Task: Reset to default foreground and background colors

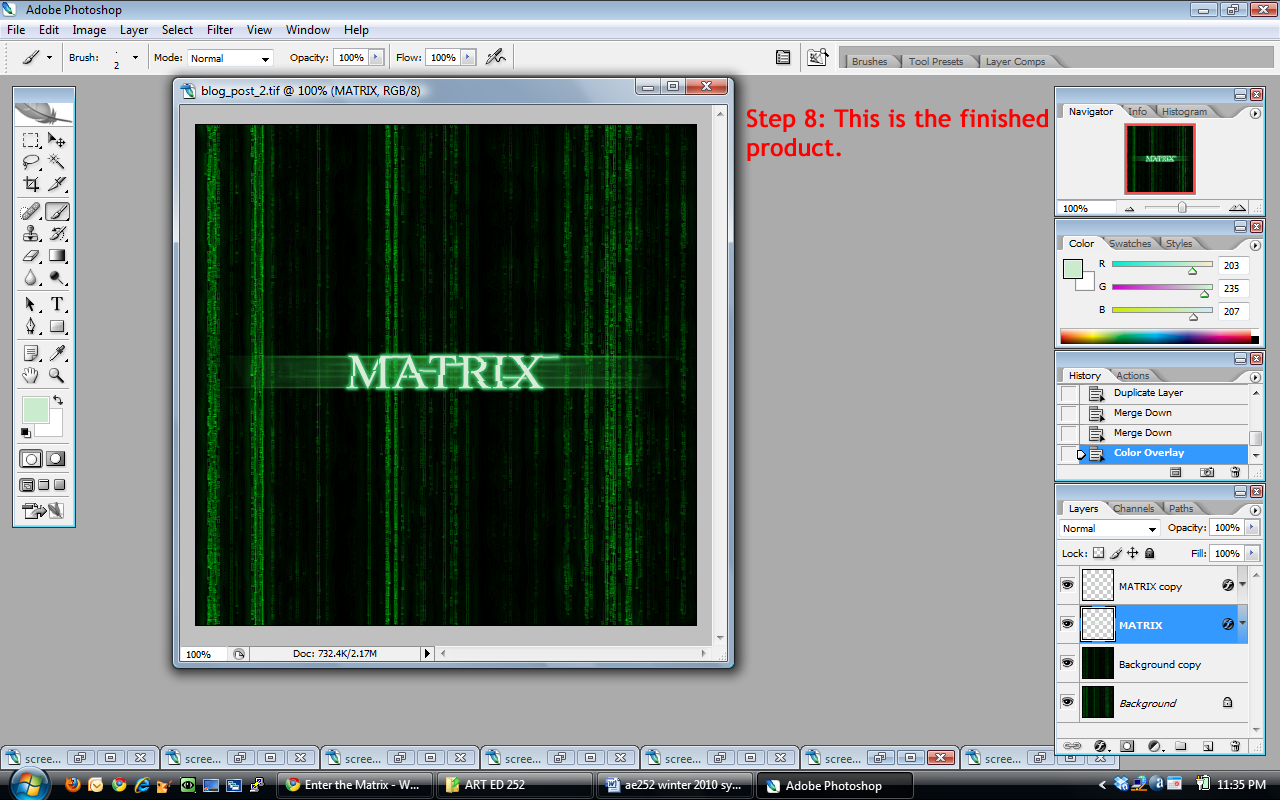Action: click(25, 433)
